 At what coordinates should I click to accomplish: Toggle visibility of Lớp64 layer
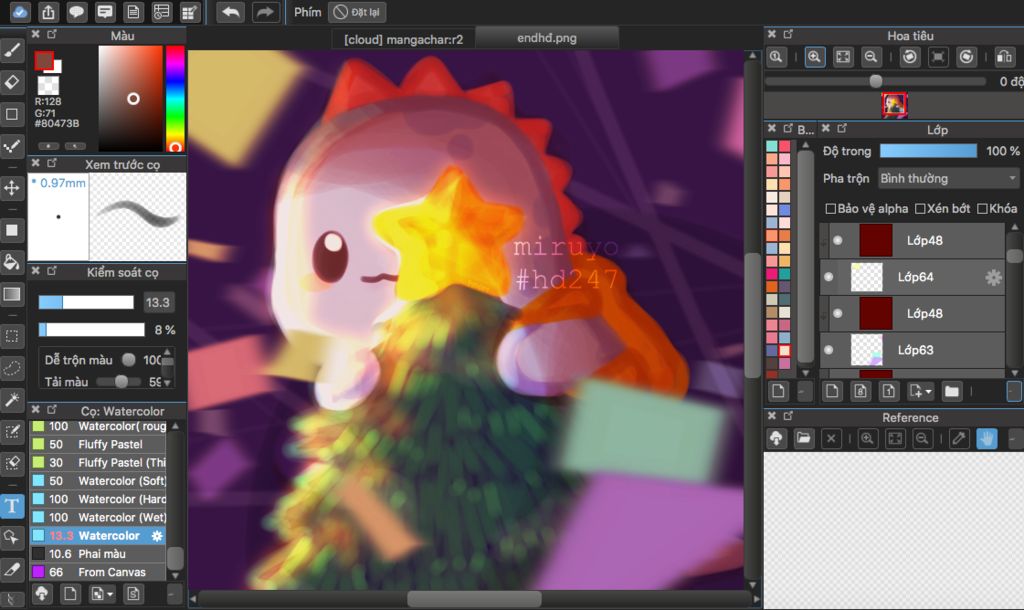[x=829, y=277]
